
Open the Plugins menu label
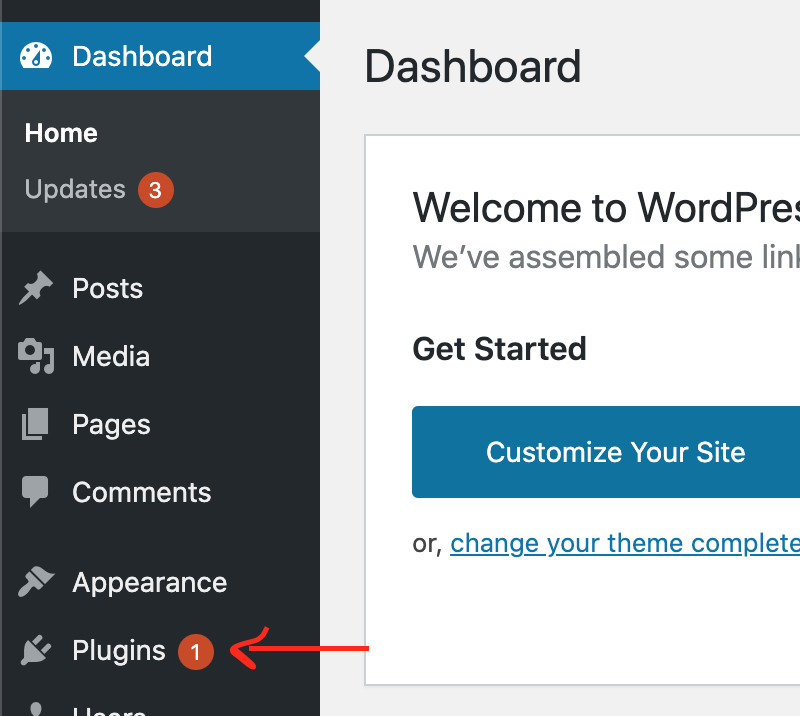coord(119,651)
